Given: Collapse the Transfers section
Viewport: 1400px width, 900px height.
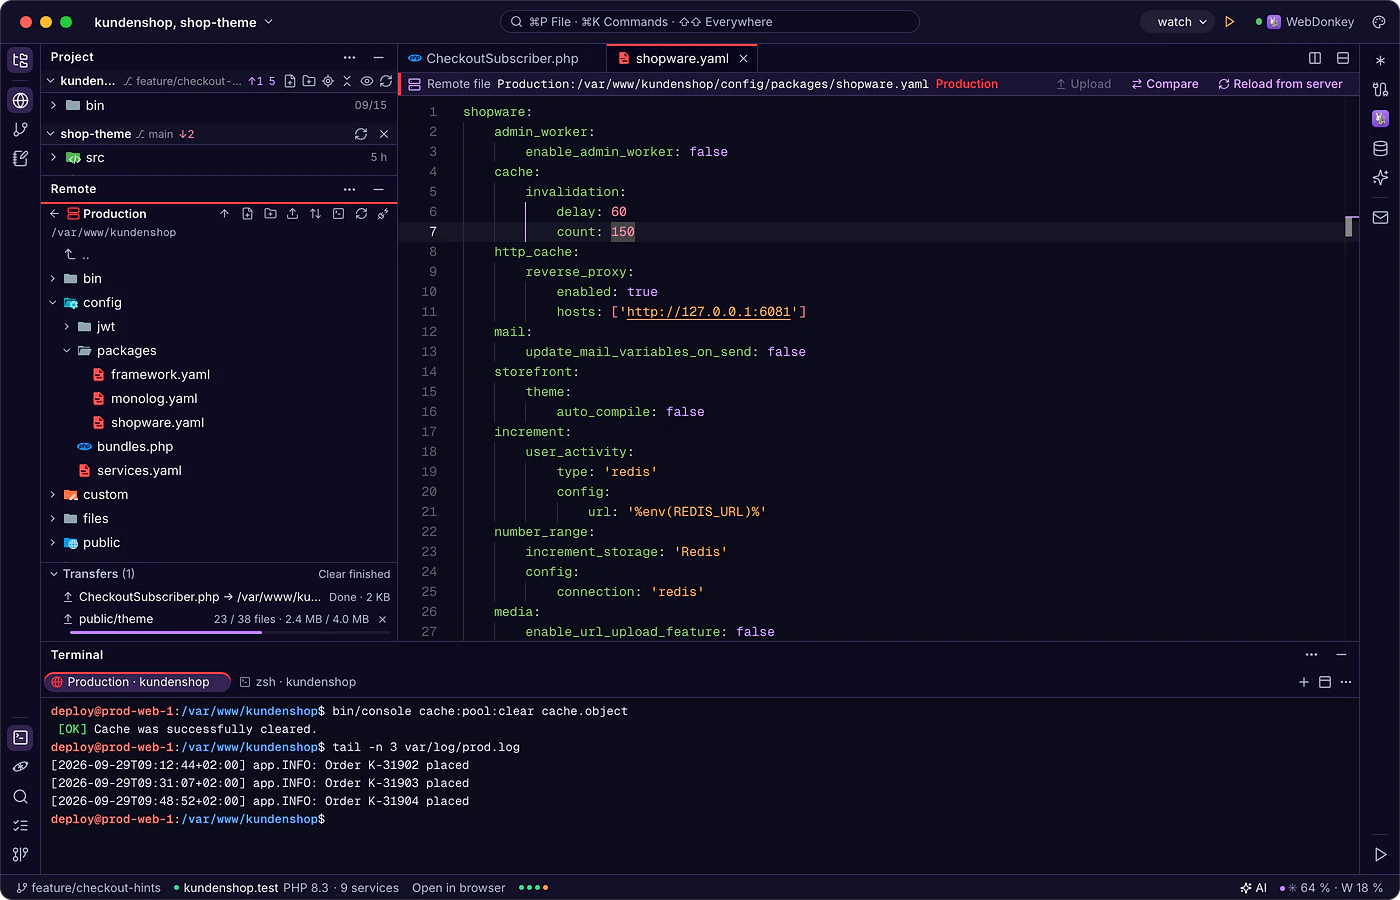Looking at the screenshot, I should tap(54, 574).
